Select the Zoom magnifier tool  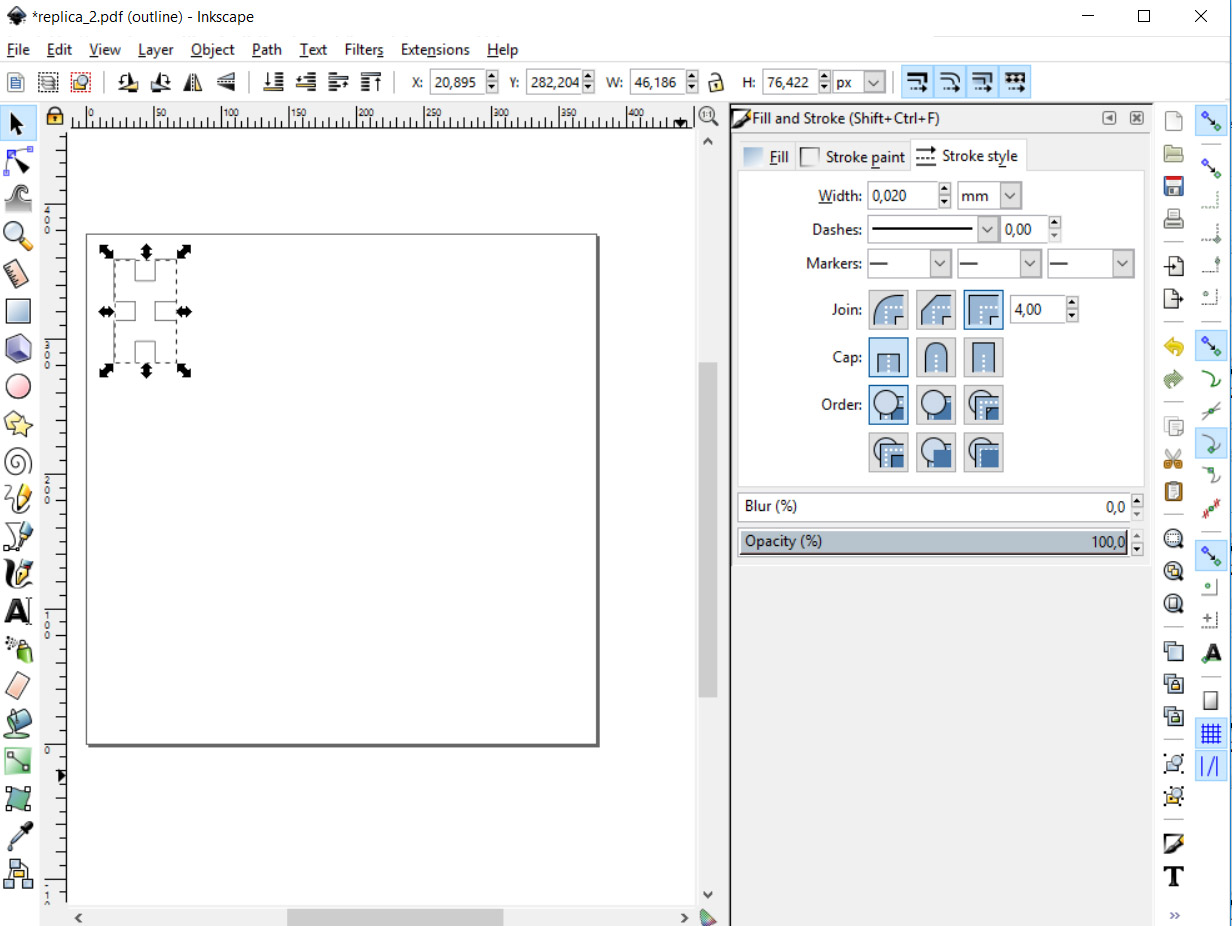point(18,235)
